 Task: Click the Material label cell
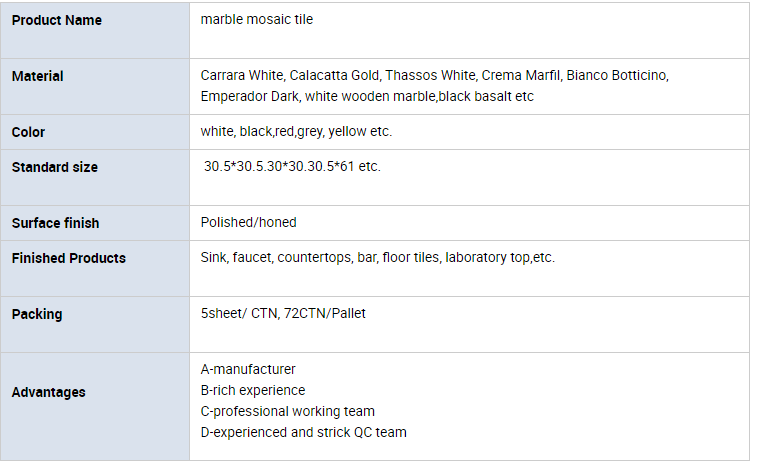[x=95, y=86]
